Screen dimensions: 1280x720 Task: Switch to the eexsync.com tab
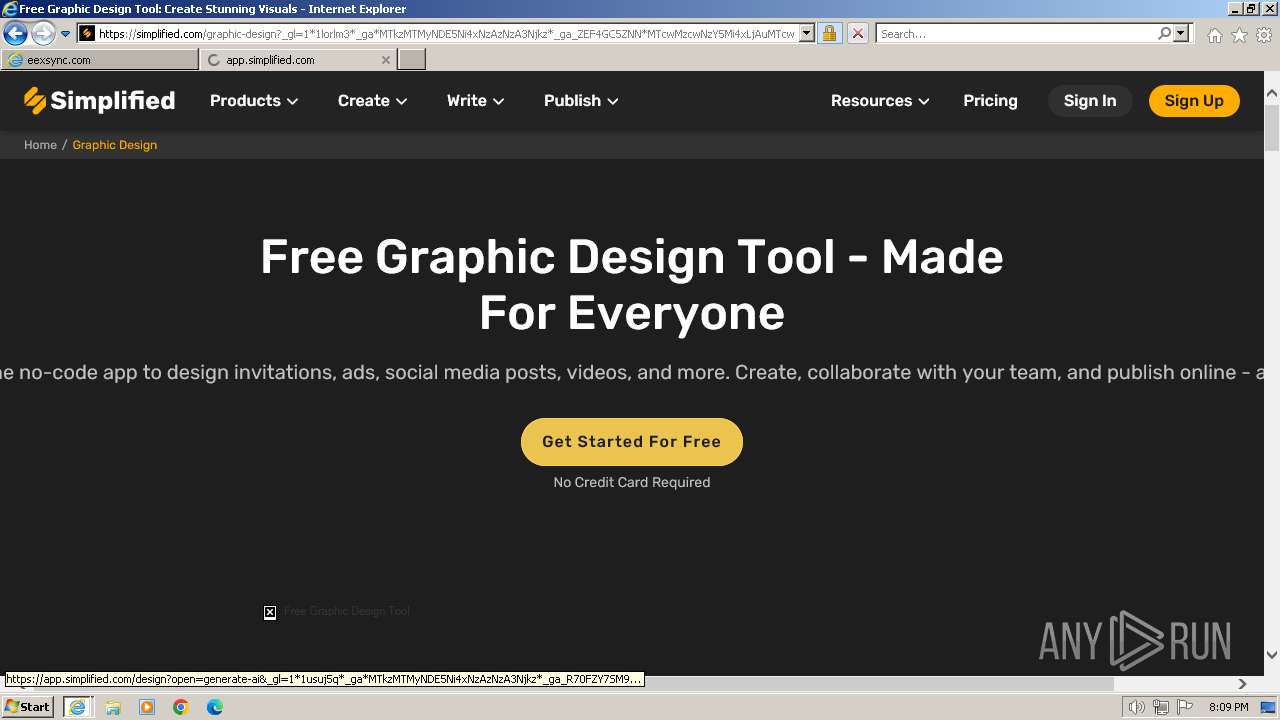pyautogui.click(x=100, y=60)
